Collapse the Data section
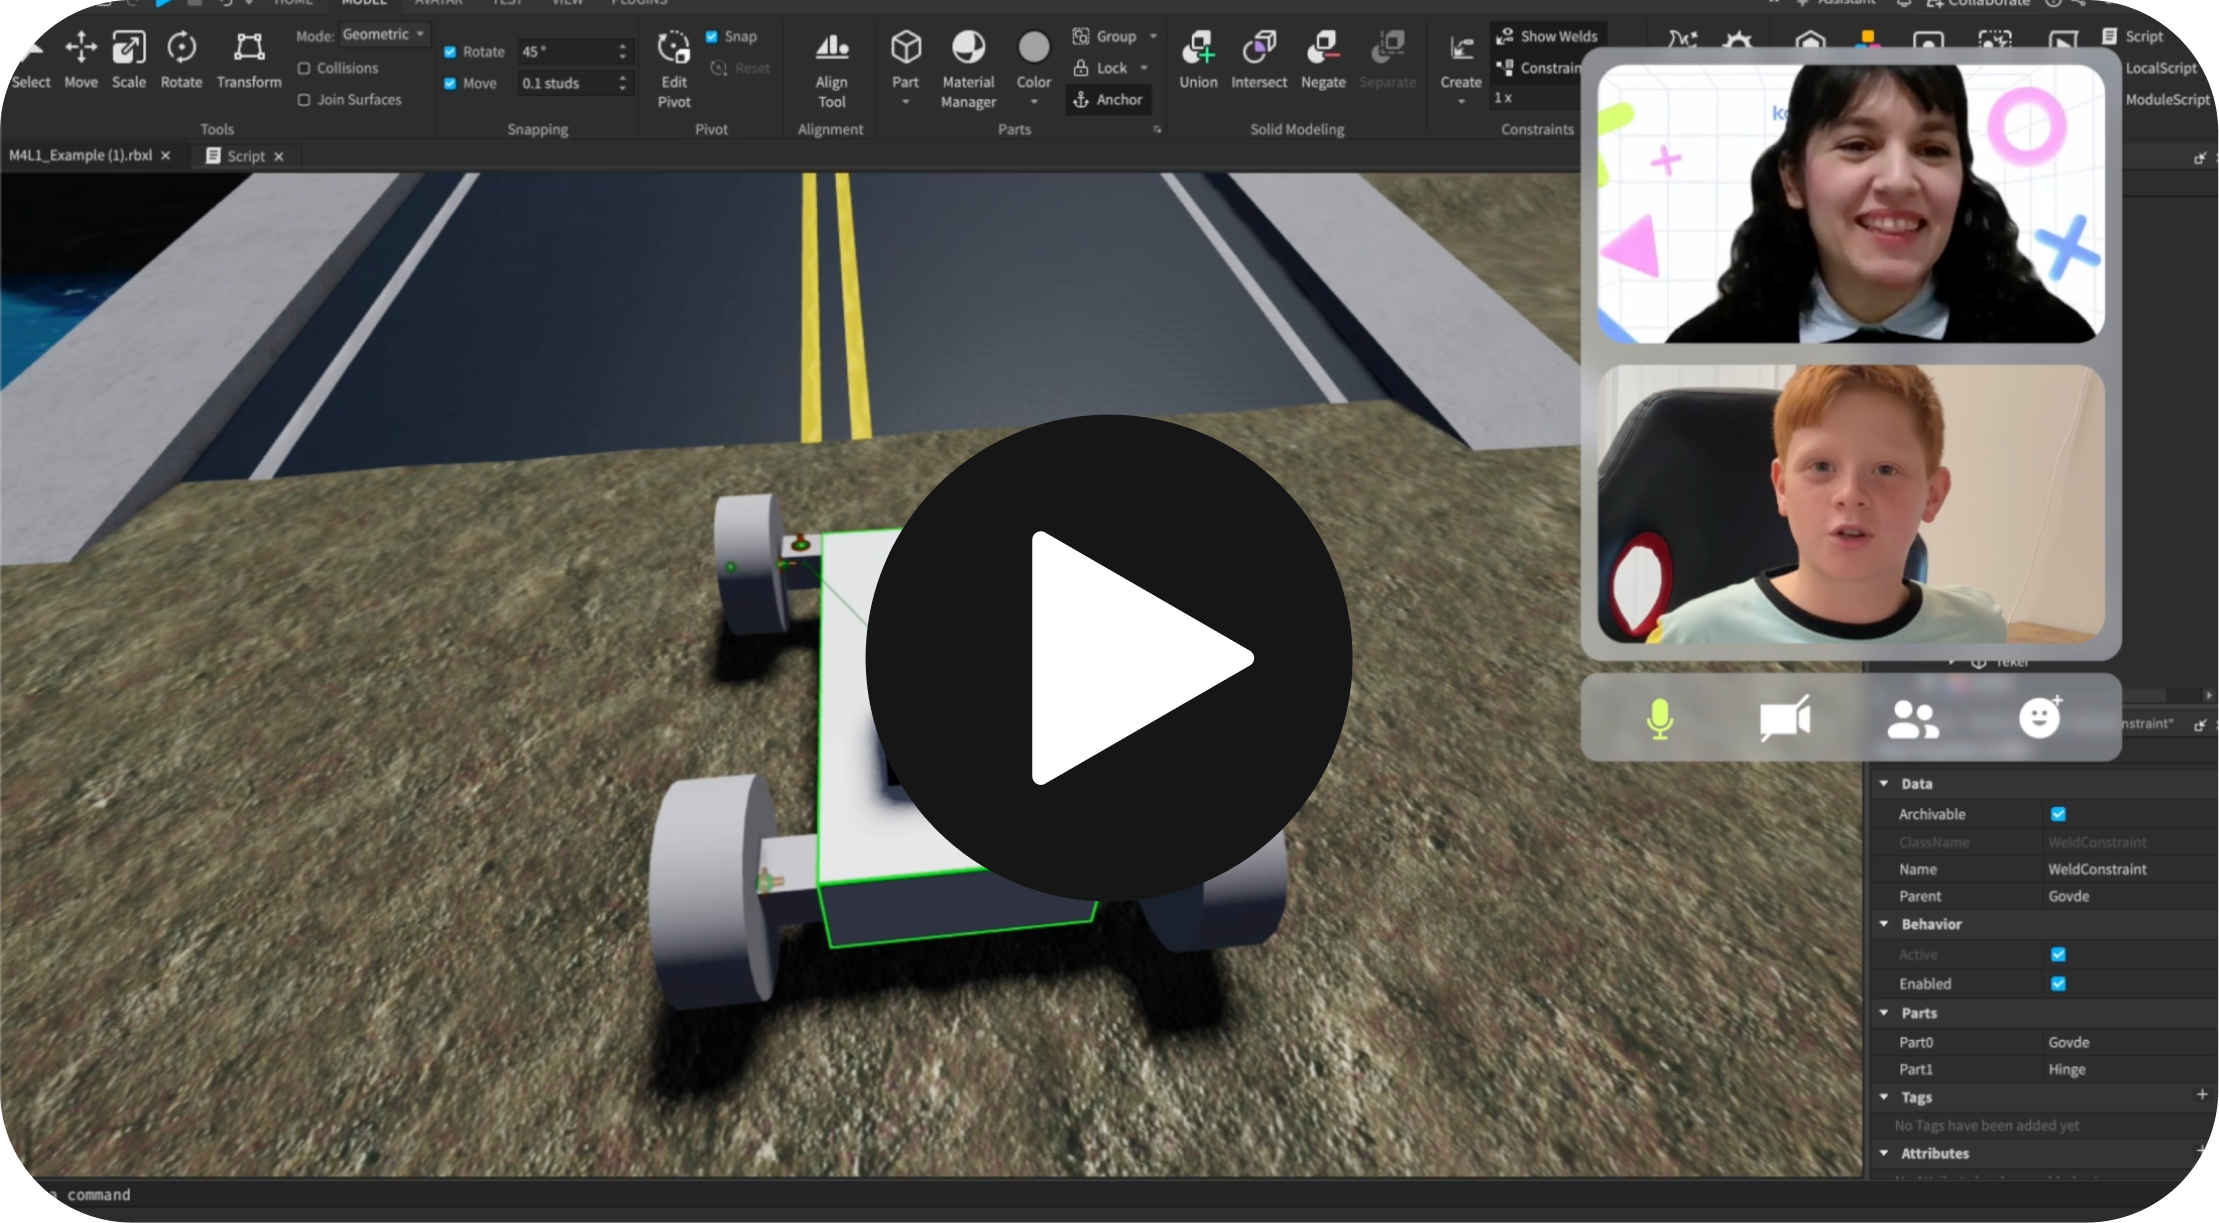 pos(1884,784)
